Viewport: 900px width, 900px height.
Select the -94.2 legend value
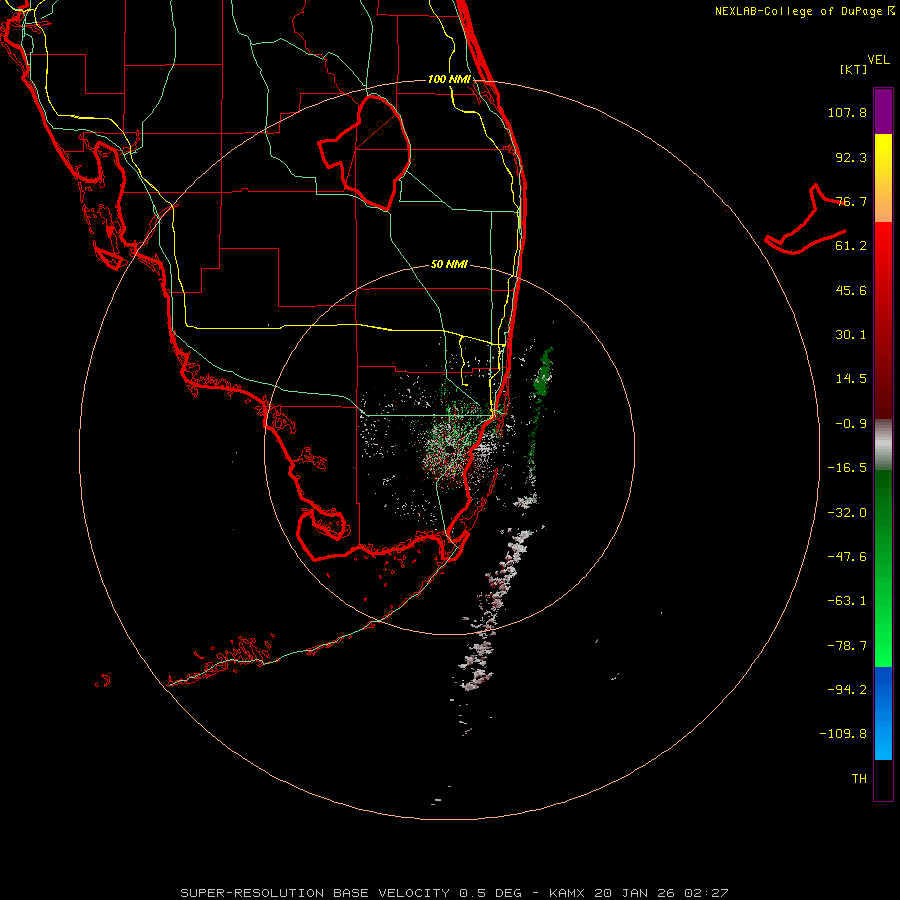coord(847,689)
